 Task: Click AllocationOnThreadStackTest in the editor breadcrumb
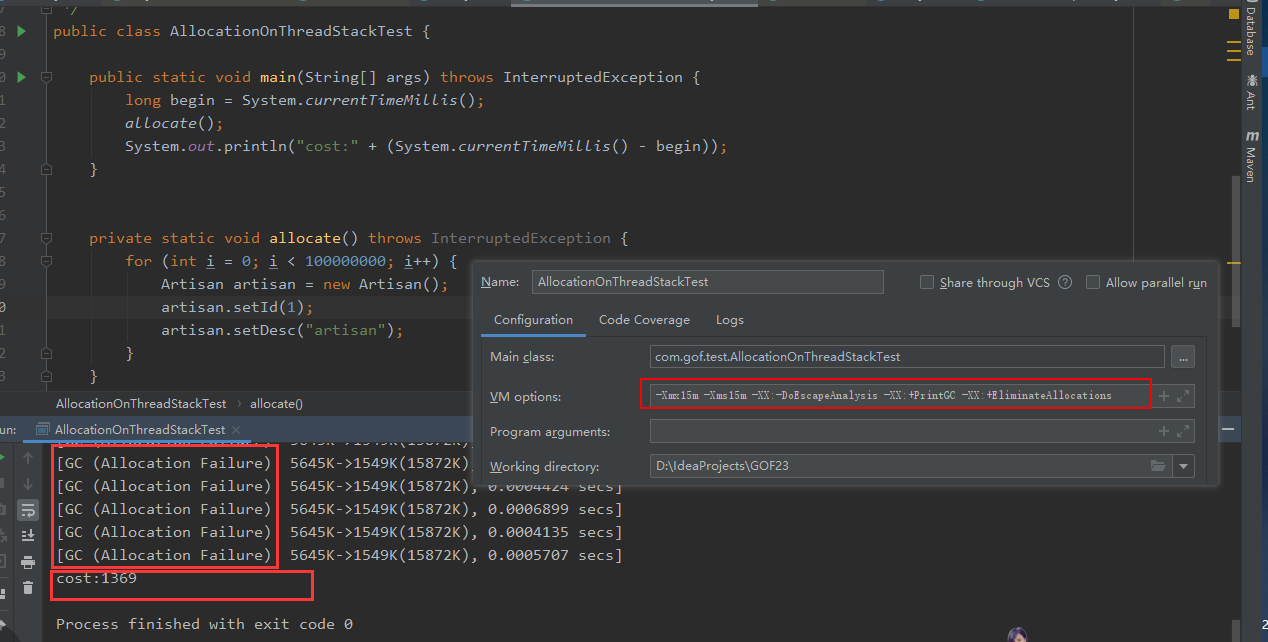[x=141, y=404]
